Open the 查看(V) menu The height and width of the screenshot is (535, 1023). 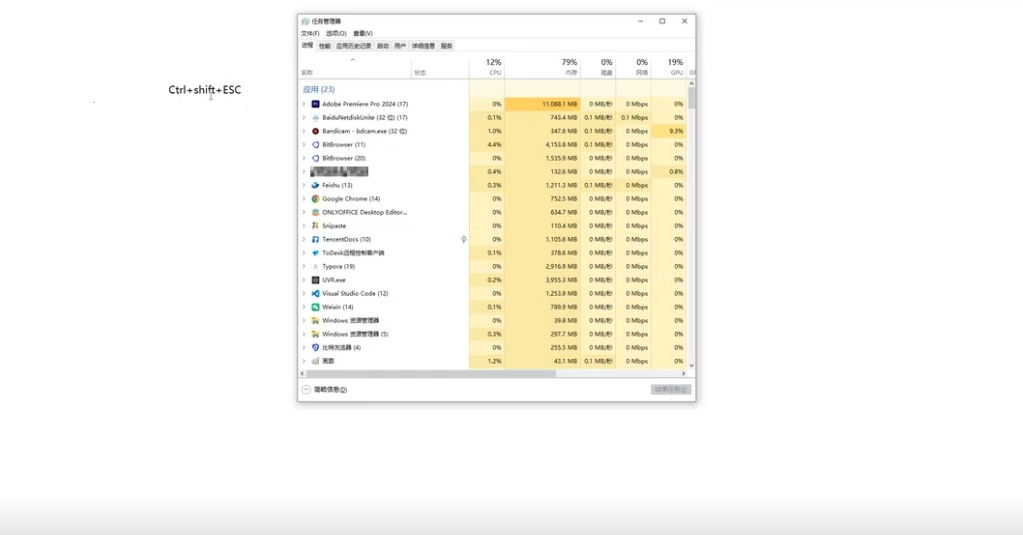point(363,33)
